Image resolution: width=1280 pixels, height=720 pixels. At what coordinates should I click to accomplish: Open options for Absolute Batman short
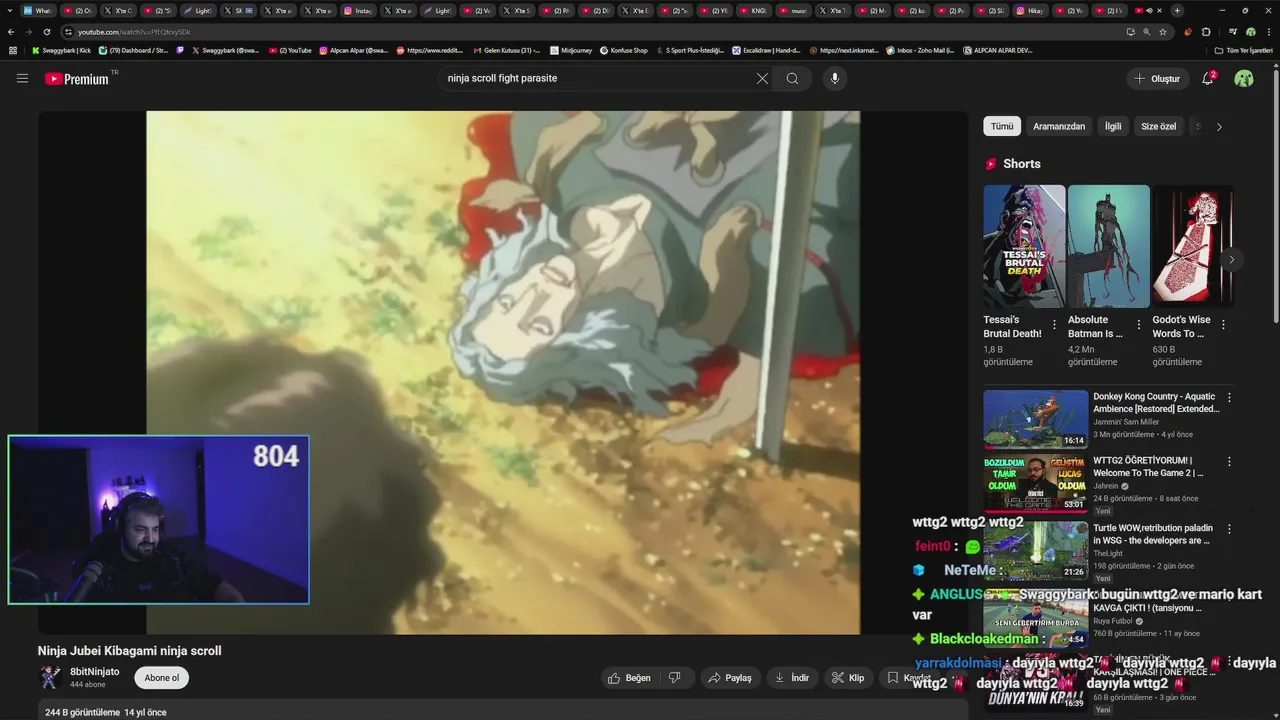pos(1138,325)
